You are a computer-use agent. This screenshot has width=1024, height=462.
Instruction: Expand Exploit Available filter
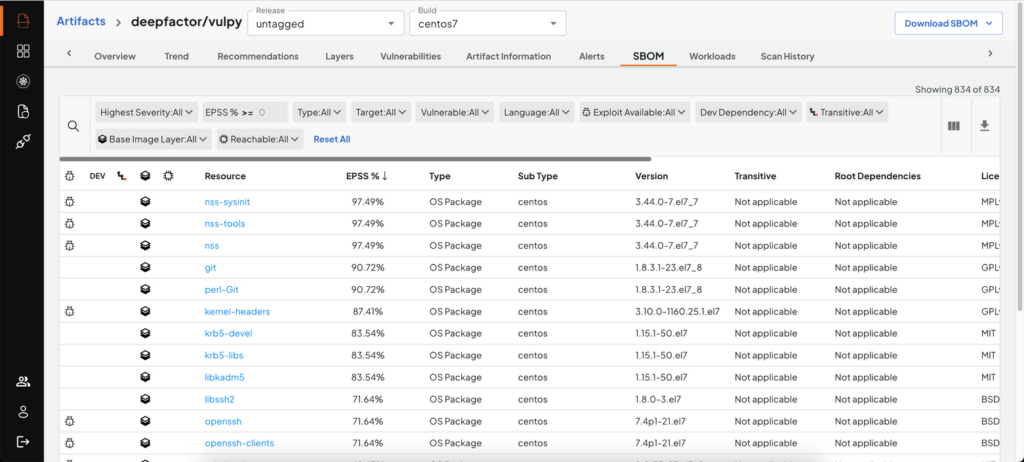(635, 112)
